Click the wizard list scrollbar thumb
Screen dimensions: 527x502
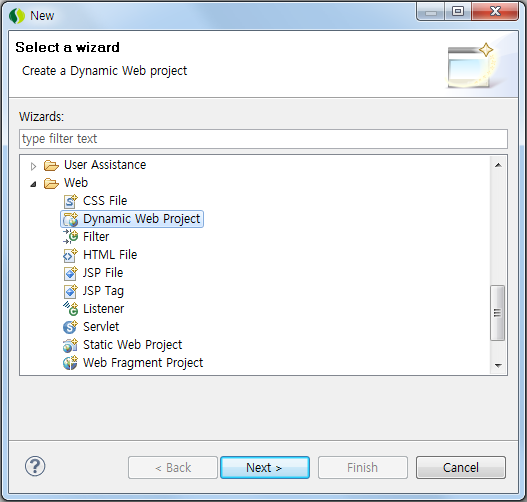tap(497, 313)
